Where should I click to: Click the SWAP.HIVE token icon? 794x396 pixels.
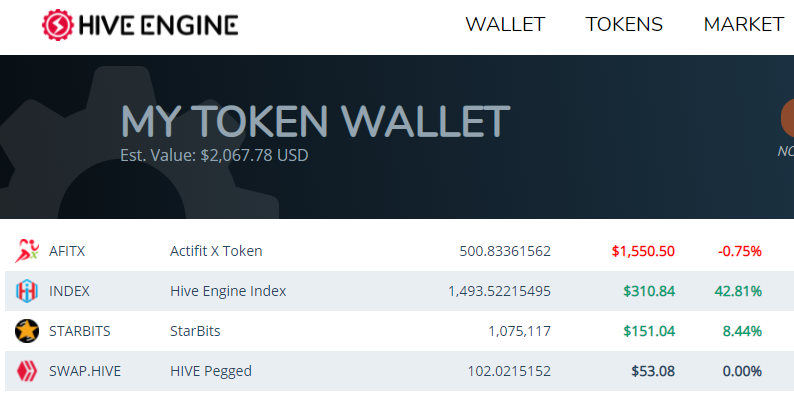point(27,371)
